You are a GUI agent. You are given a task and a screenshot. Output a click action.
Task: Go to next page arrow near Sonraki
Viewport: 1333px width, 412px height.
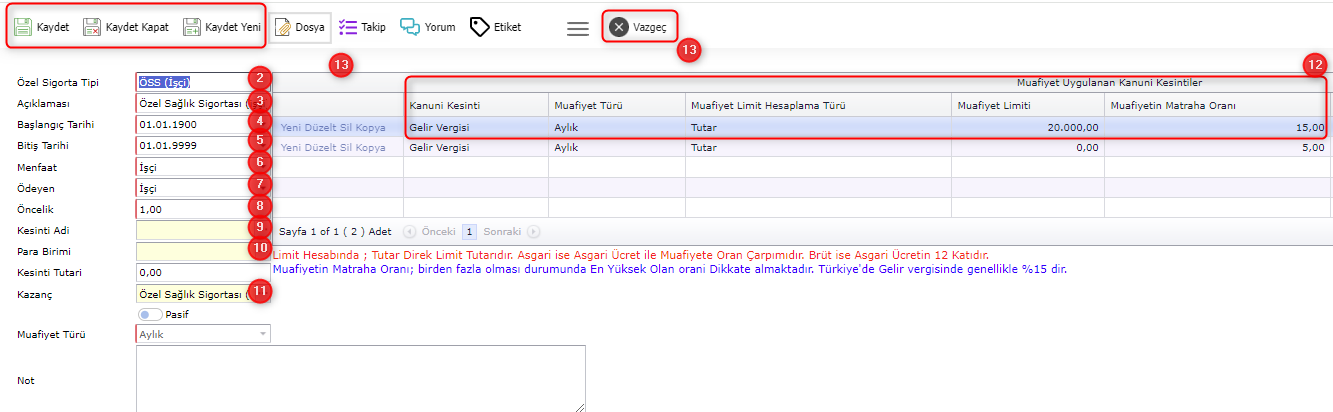pos(534,231)
